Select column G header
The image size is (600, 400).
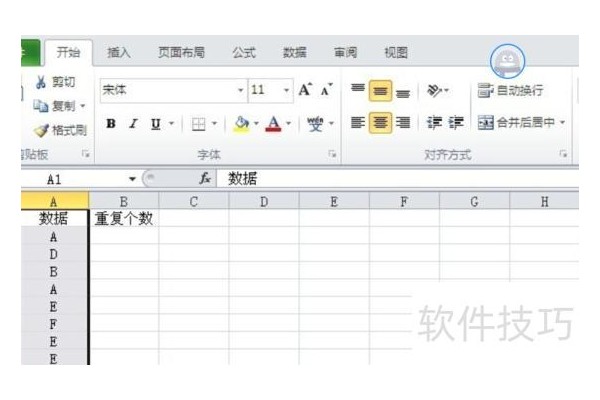[x=474, y=201]
